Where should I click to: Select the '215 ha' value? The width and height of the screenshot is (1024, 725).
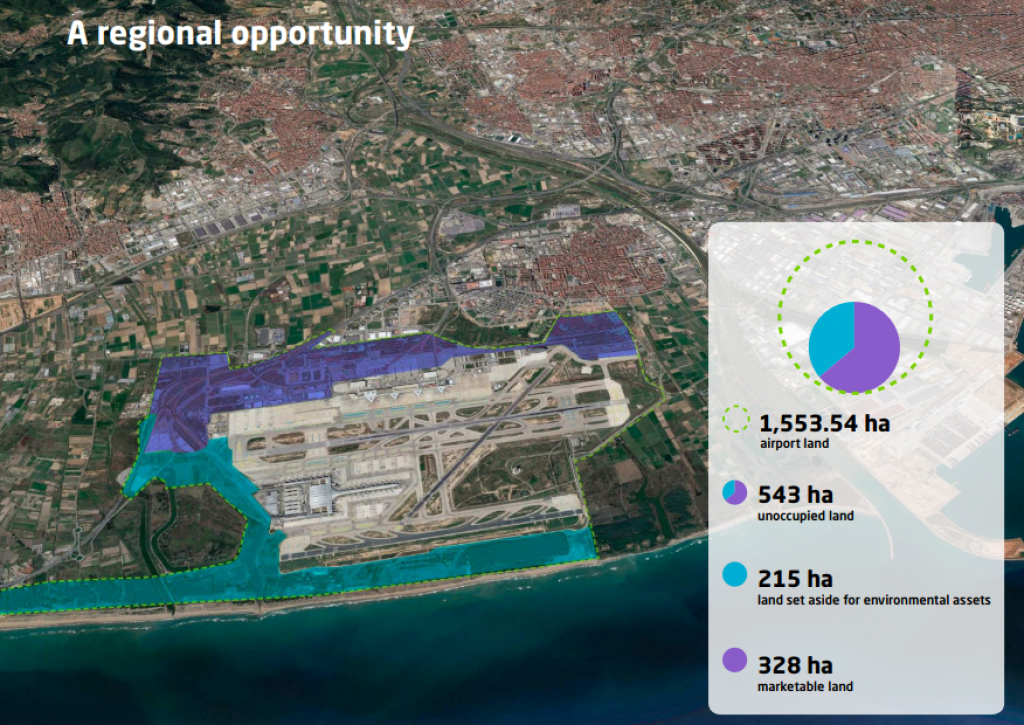[x=795, y=579]
